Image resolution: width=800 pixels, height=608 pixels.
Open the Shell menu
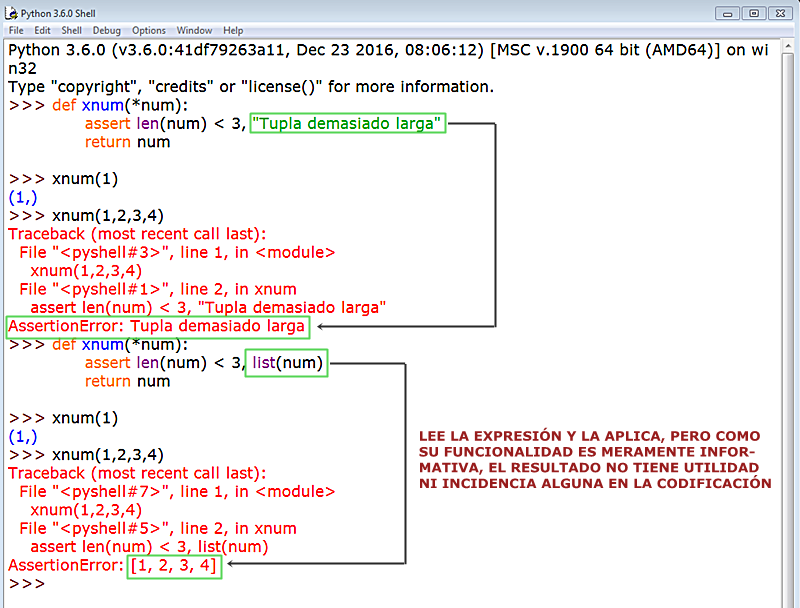coord(70,30)
